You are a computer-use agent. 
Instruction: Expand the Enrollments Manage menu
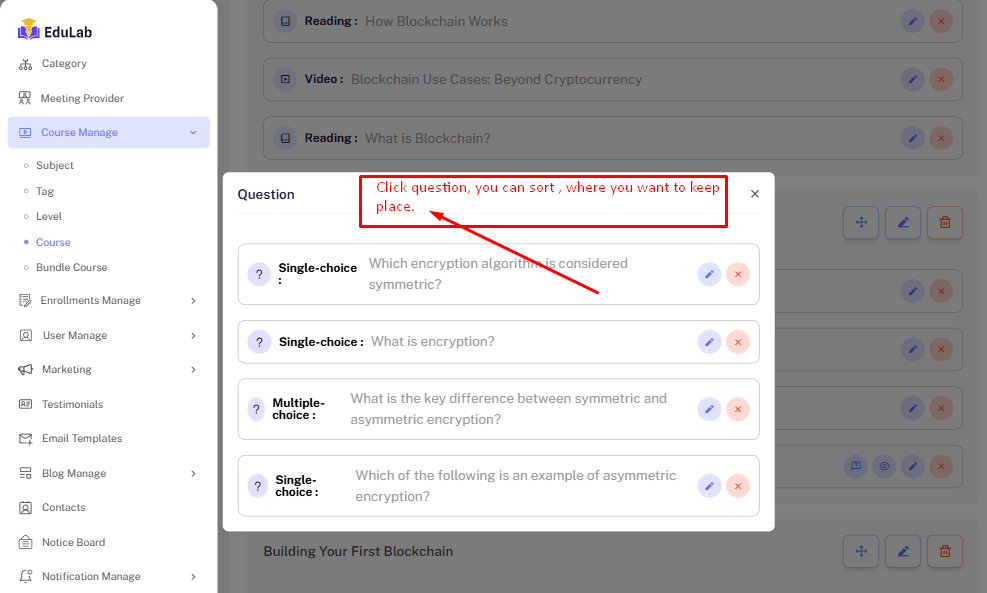192,301
